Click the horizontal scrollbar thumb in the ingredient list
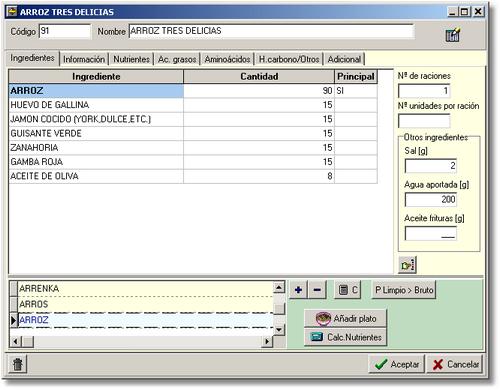 (x=28, y=341)
